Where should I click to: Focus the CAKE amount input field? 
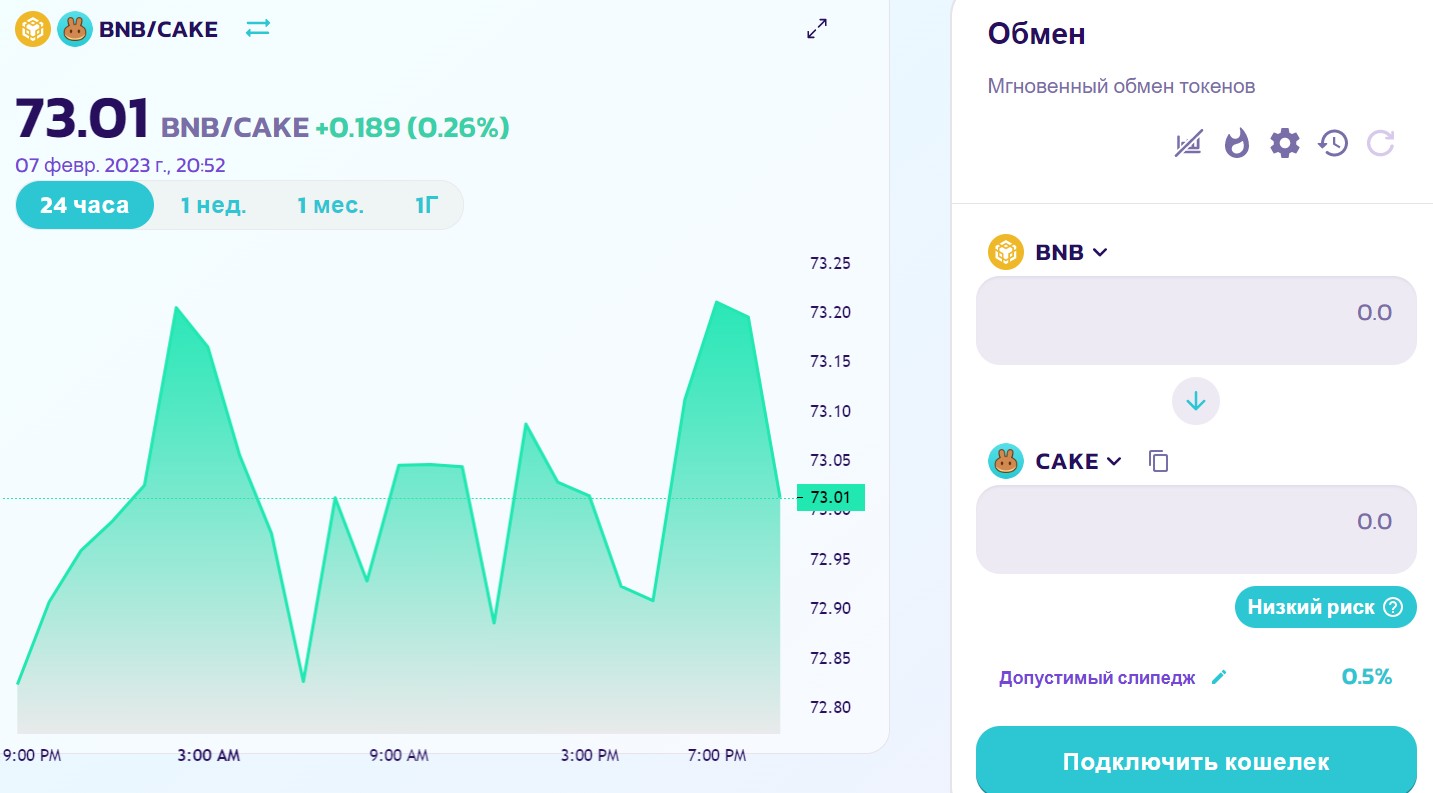pyautogui.click(x=1196, y=529)
